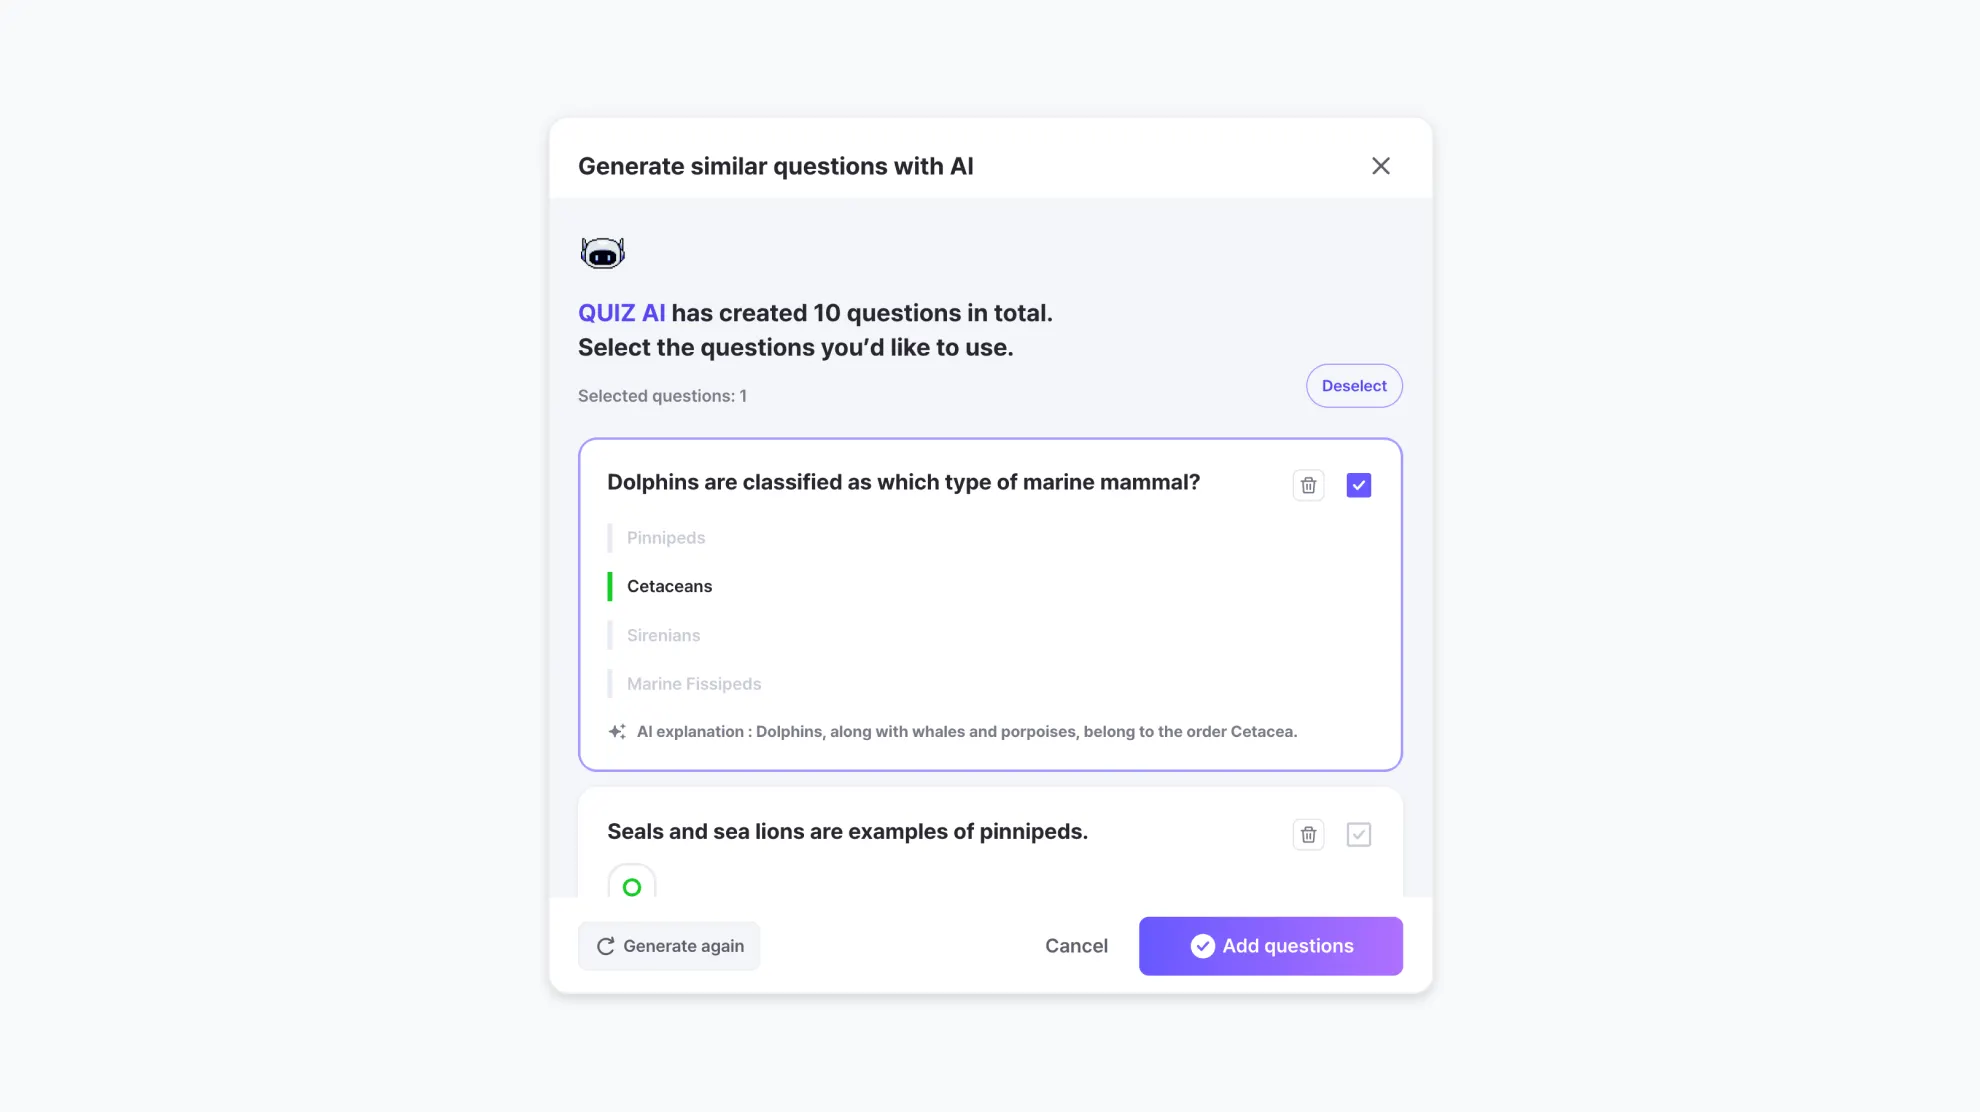Image resolution: width=1980 pixels, height=1112 pixels.
Task: Uncheck the Dolphins question checkbox
Action: click(x=1358, y=486)
